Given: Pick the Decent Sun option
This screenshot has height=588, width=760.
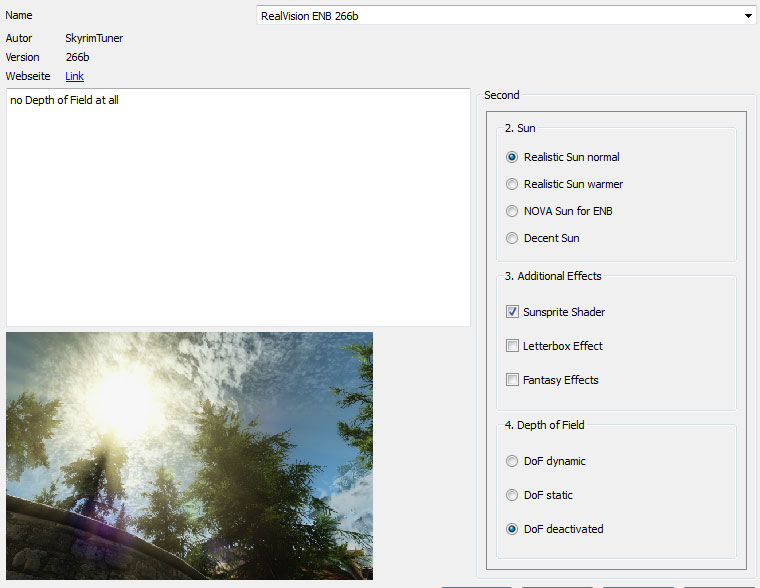Looking at the screenshot, I should point(512,238).
